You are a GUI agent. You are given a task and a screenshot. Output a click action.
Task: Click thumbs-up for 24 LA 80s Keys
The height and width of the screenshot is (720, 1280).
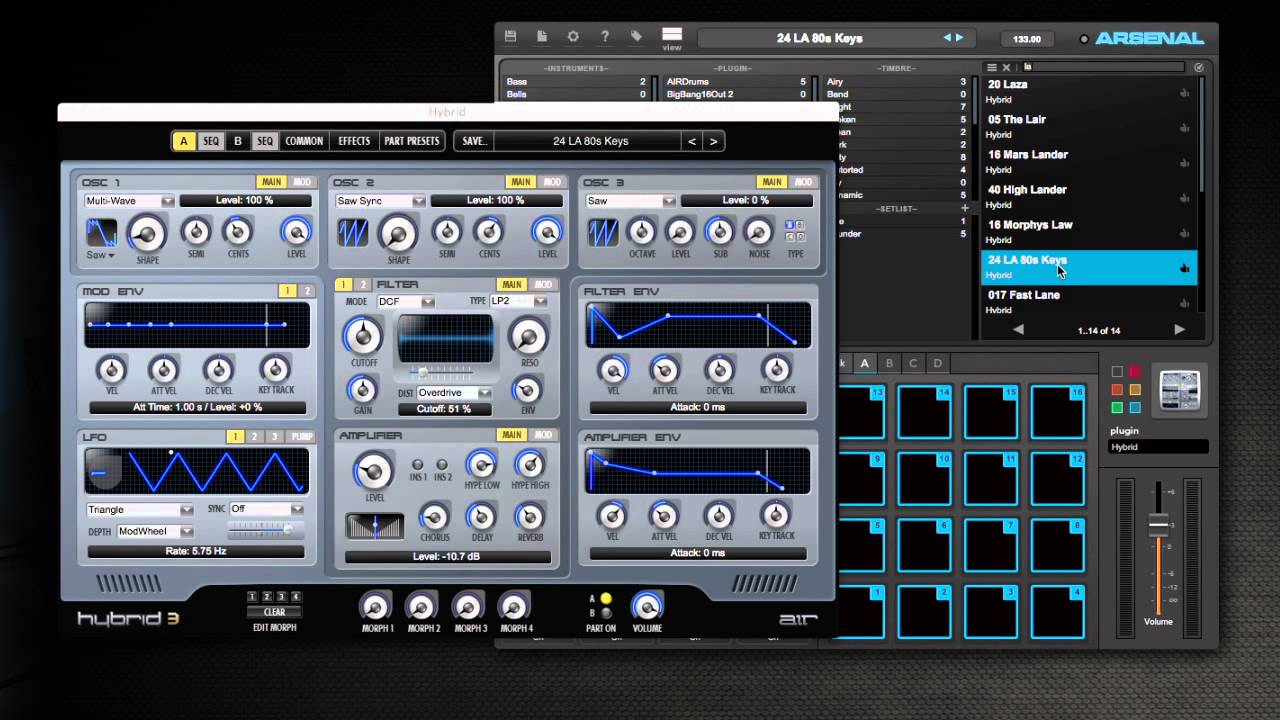1185,268
